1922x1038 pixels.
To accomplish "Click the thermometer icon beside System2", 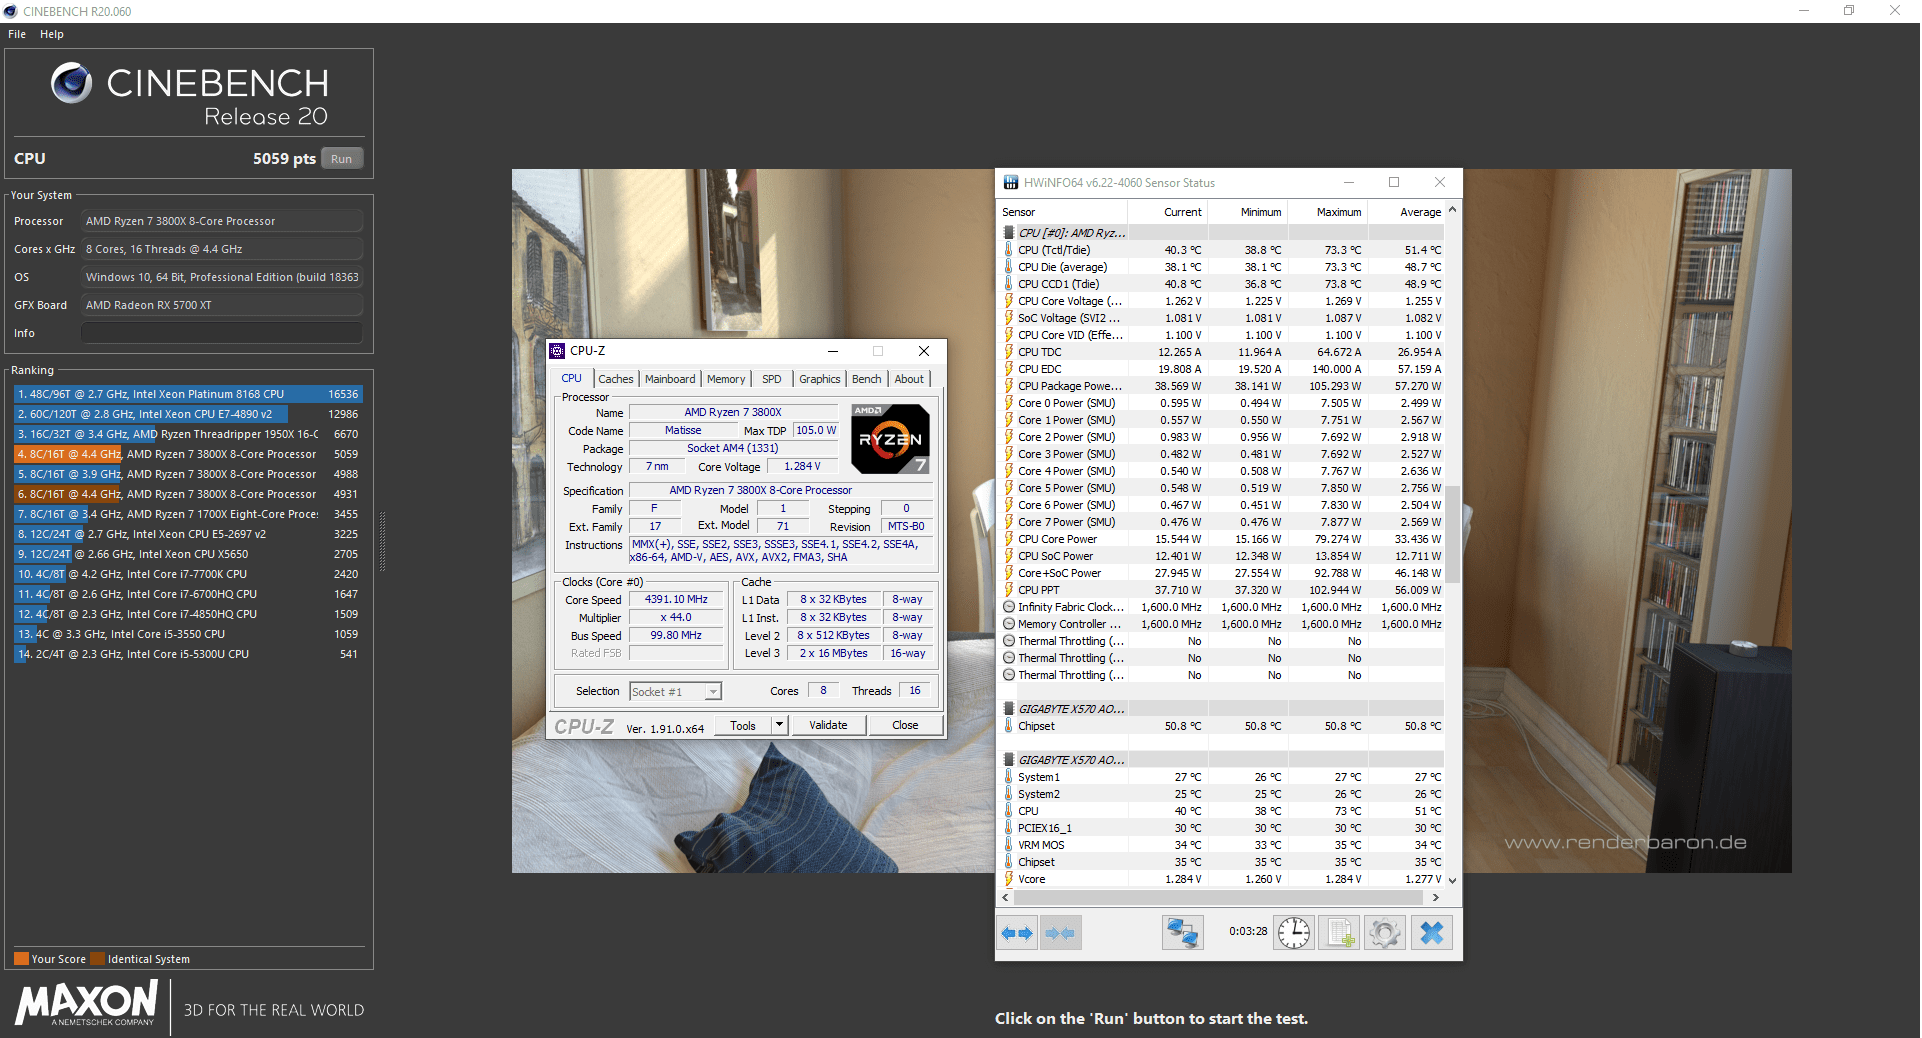I will point(1009,794).
